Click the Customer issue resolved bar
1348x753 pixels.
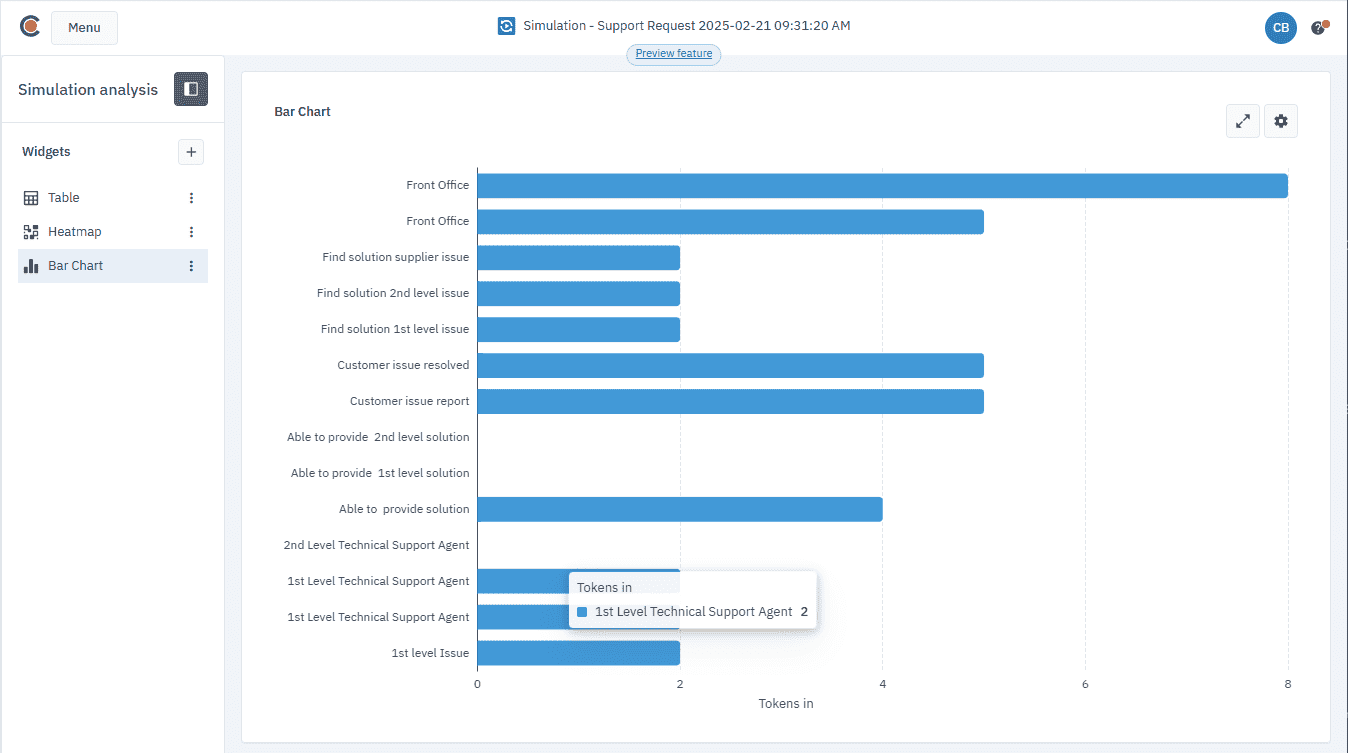[x=730, y=366]
